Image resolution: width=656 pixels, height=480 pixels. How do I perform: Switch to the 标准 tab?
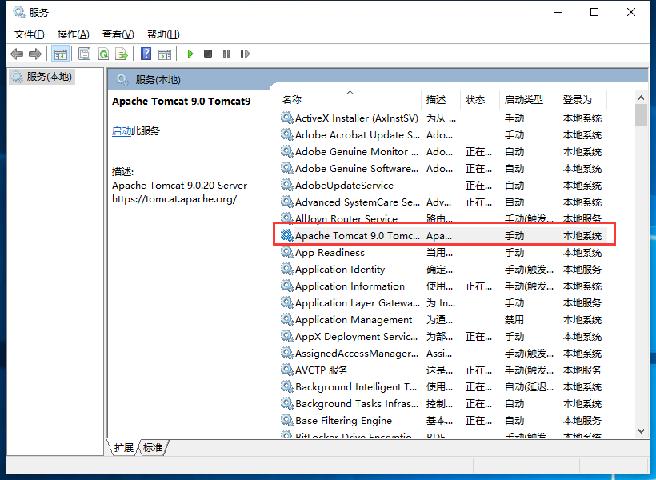[152, 447]
